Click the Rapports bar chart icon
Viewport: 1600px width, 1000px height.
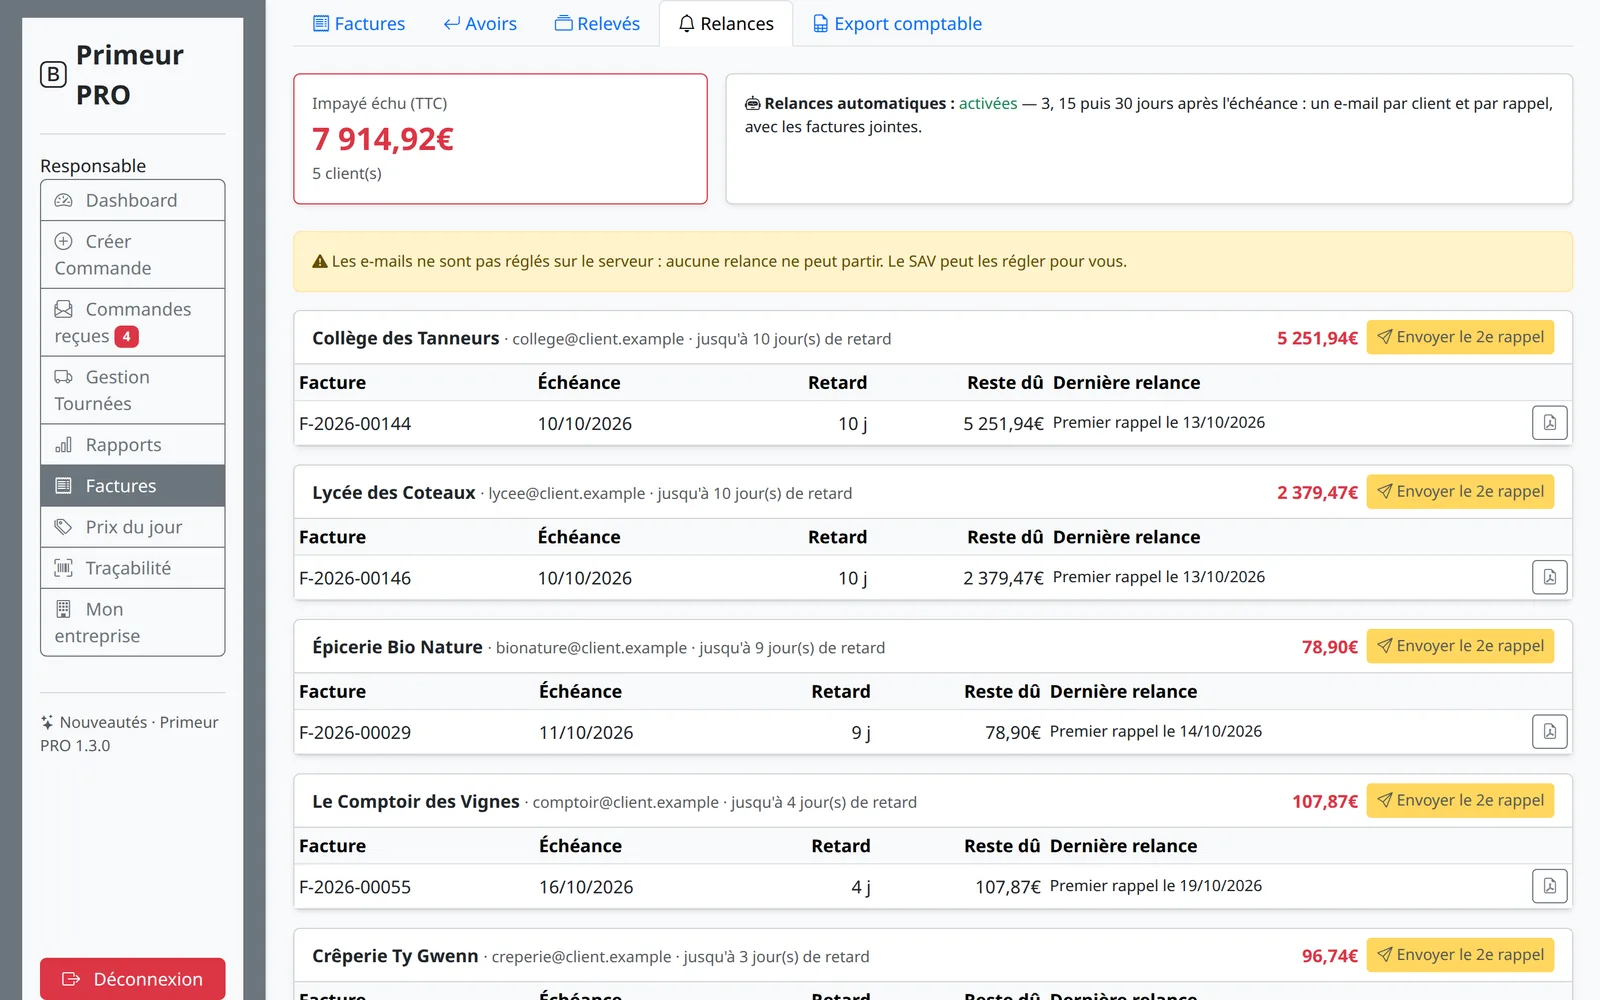coord(64,445)
